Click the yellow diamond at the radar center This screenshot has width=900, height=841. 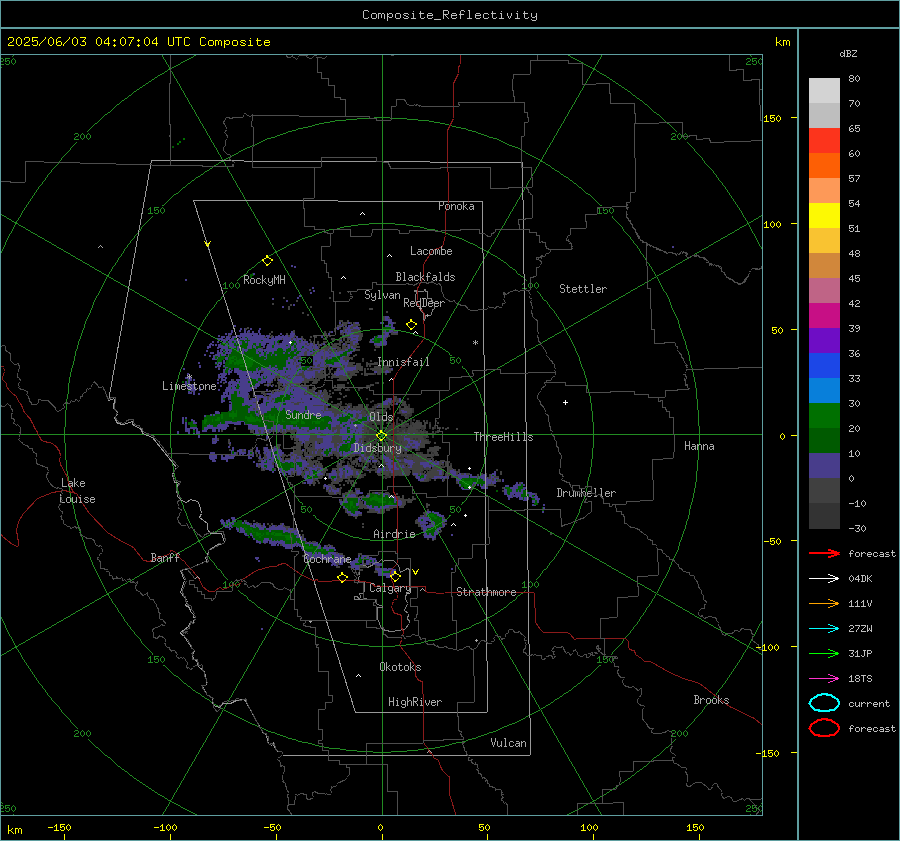click(x=381, y=436)
